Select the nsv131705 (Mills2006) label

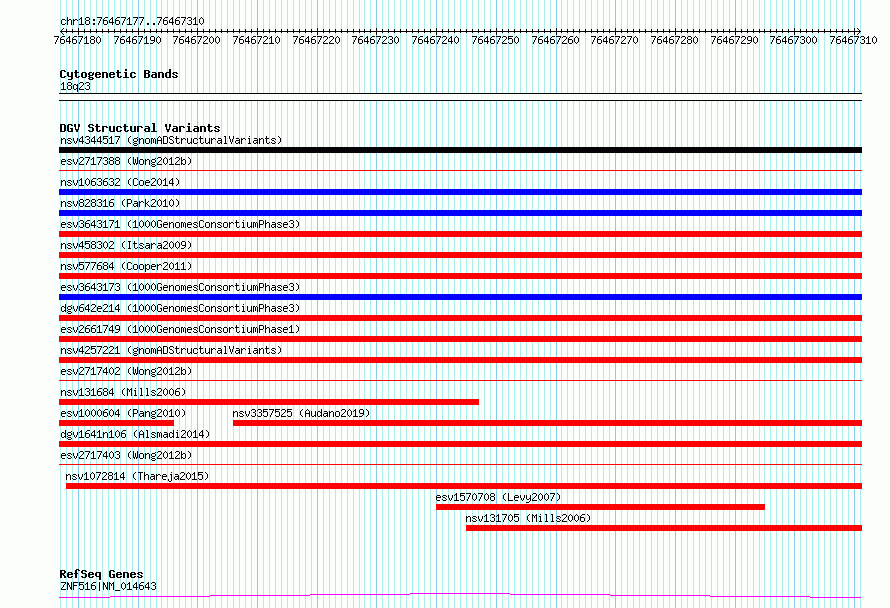click(x=528, y=518)
